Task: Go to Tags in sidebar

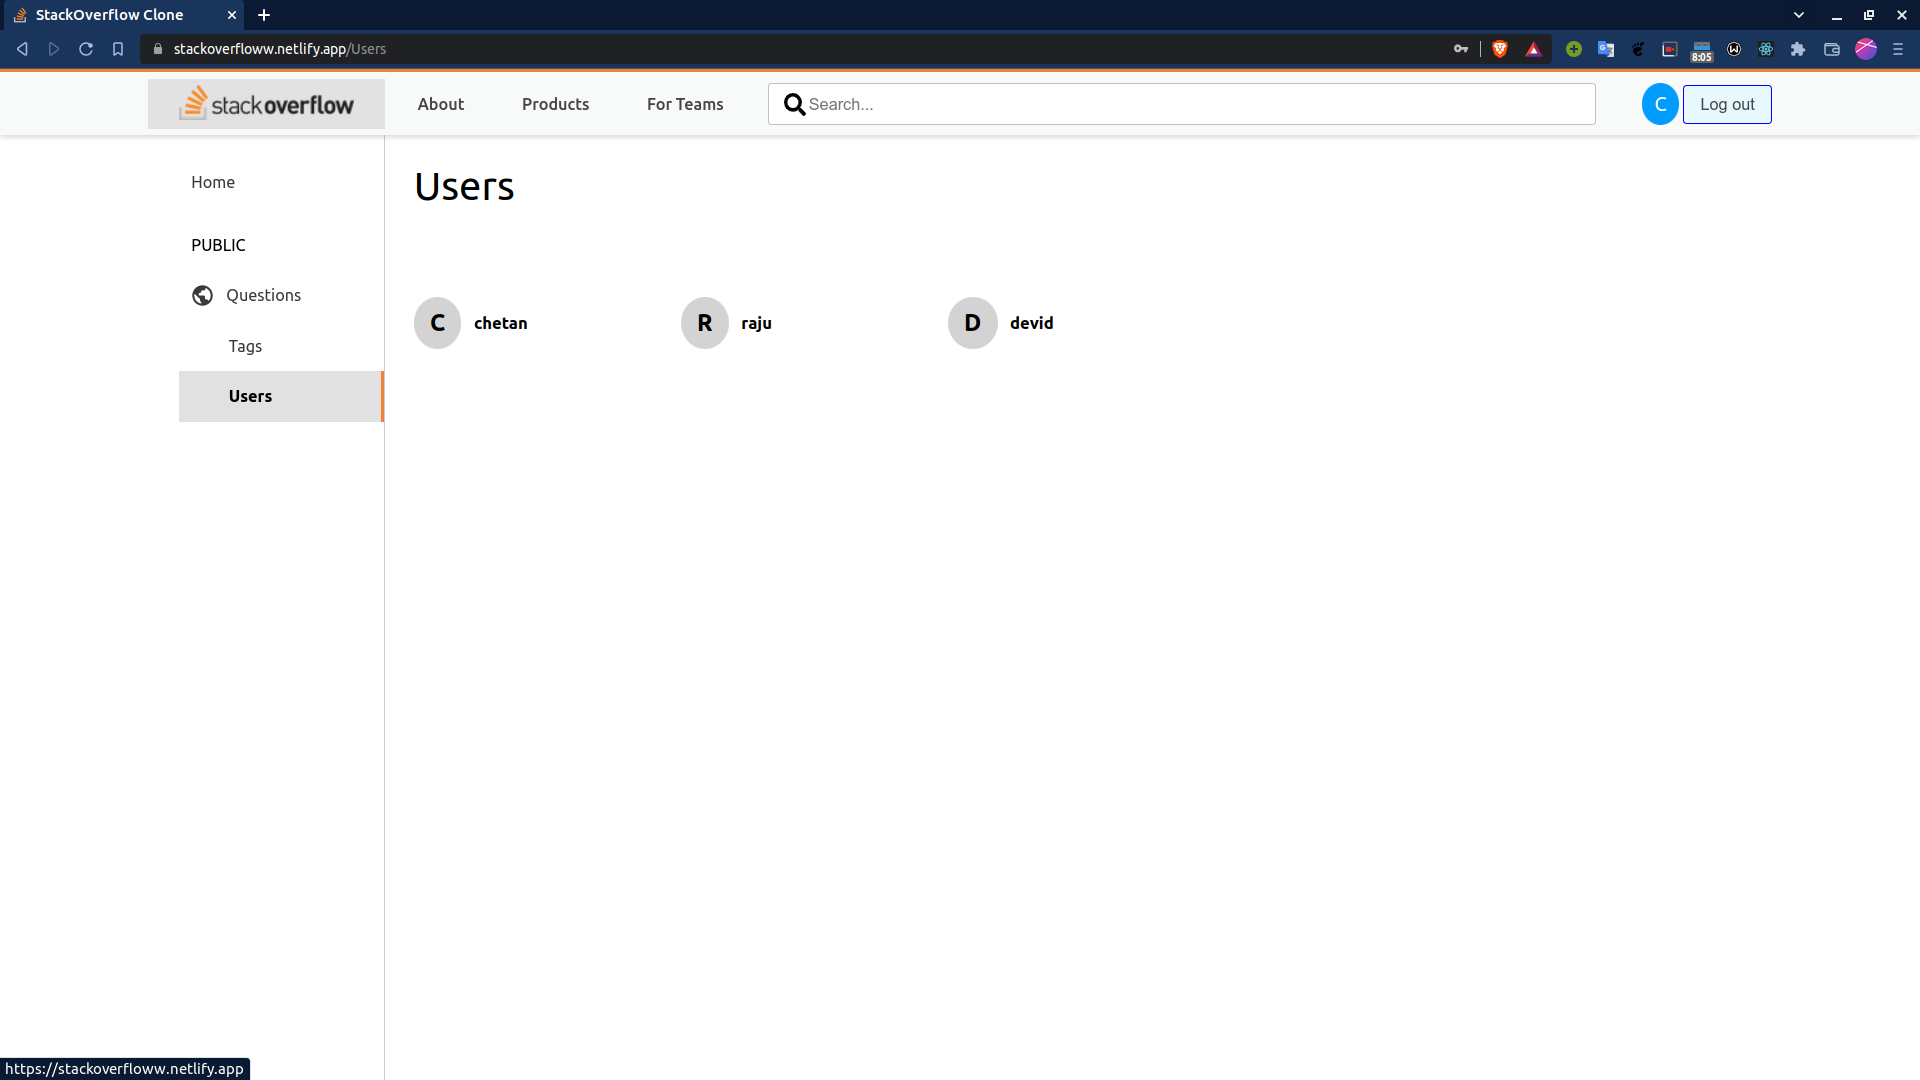Action: [x=245, y=346]
